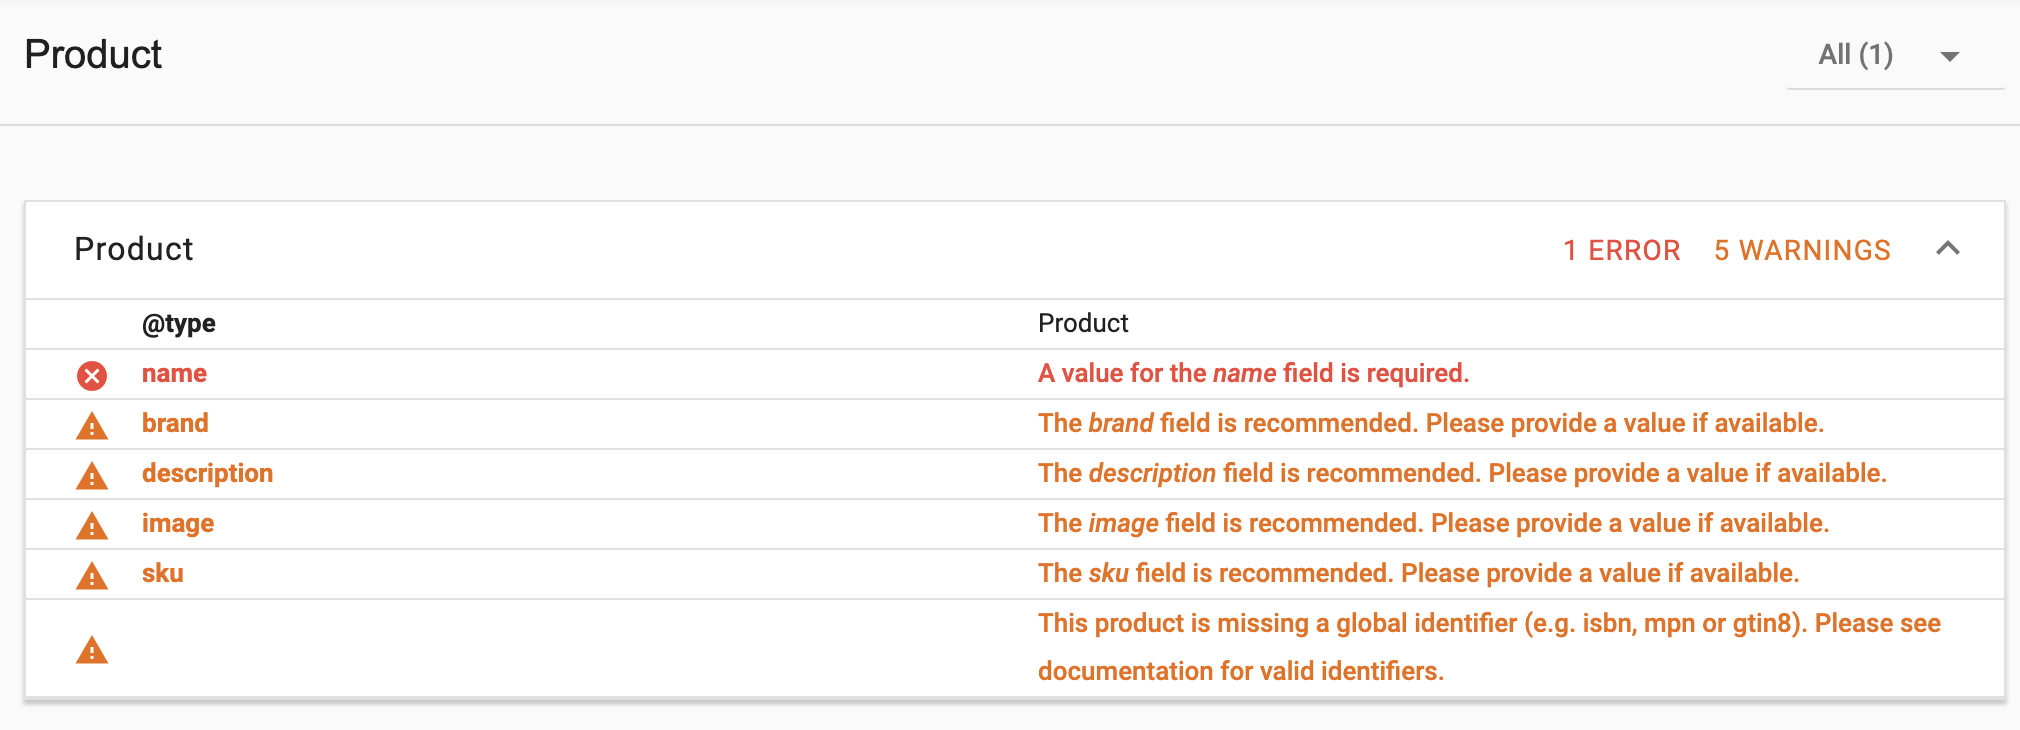Click the brand field label
Image resolution: width=2020 pixels, height=730 pixels.
point(175,423)
